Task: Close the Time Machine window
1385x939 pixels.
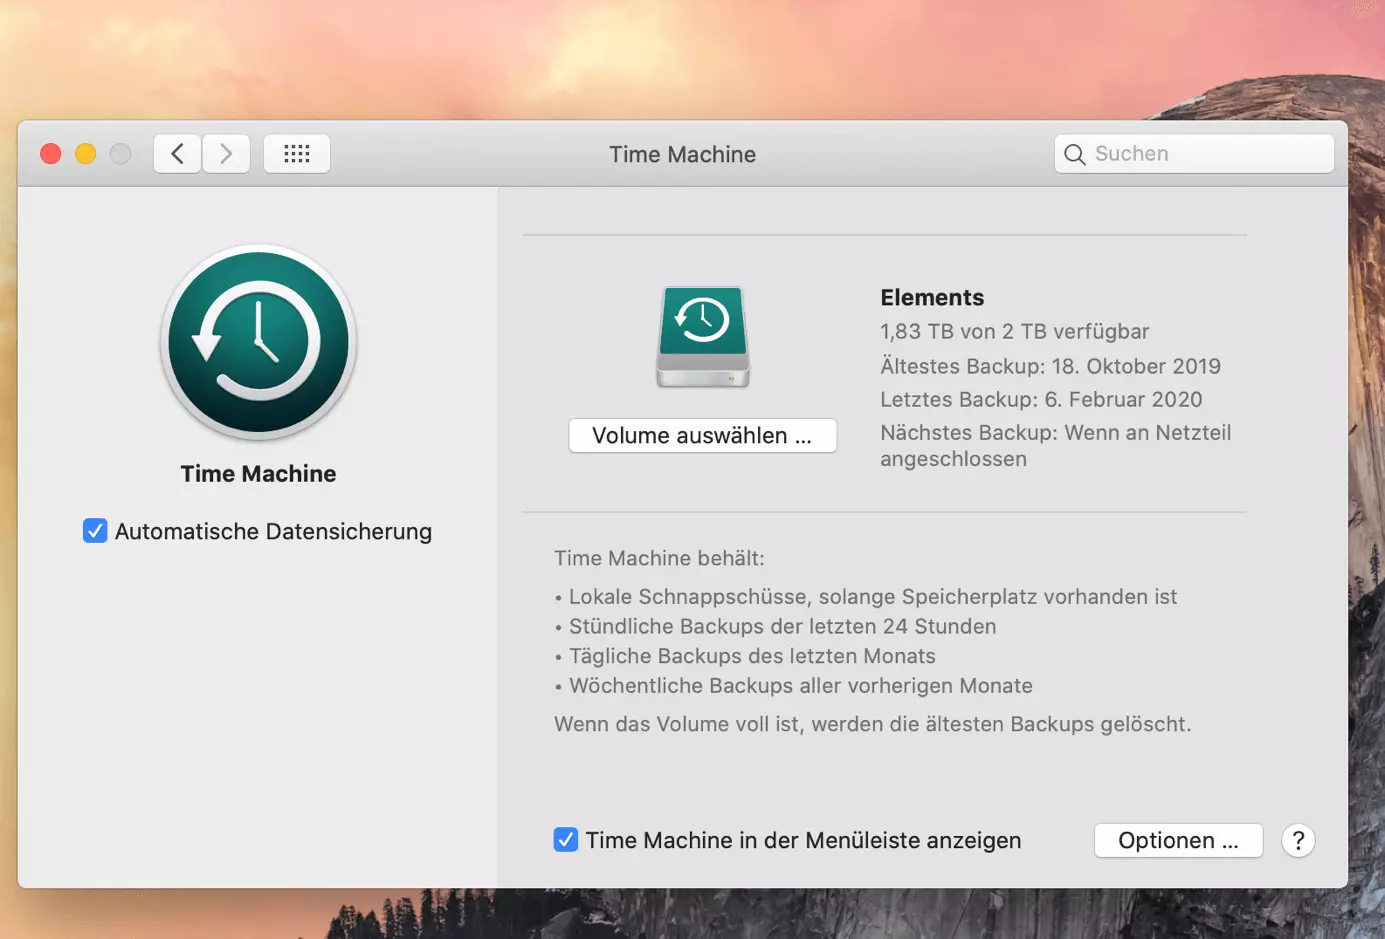Action: (x=51, y=154)
